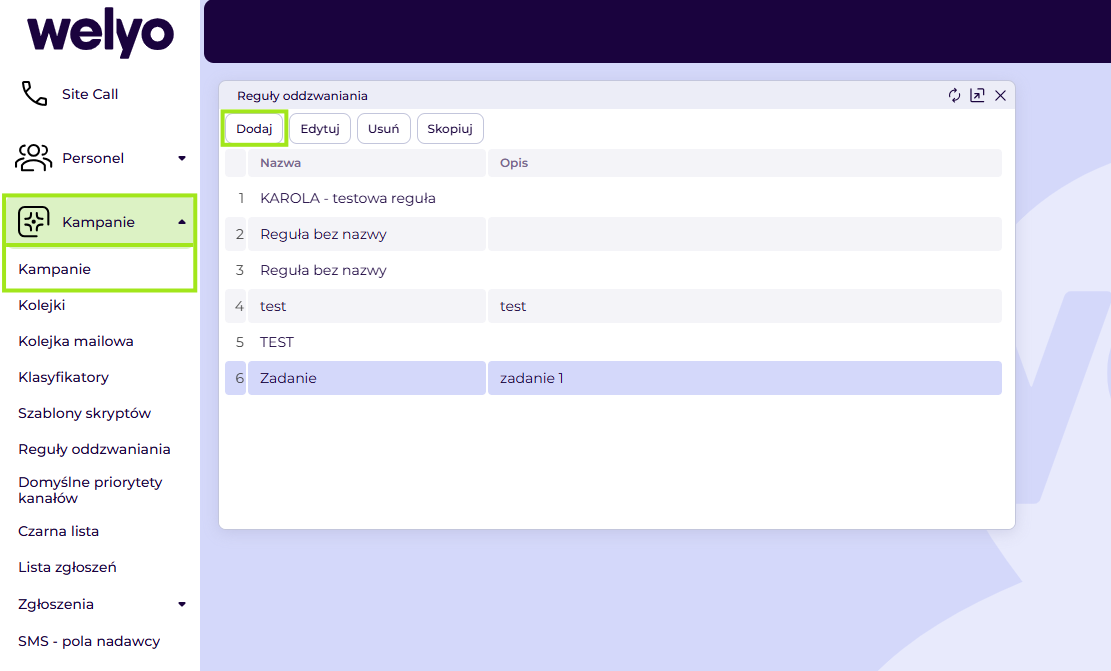Open the Kolejki menu item
The height and width of the screenshot is (671, 1111).
42,305
